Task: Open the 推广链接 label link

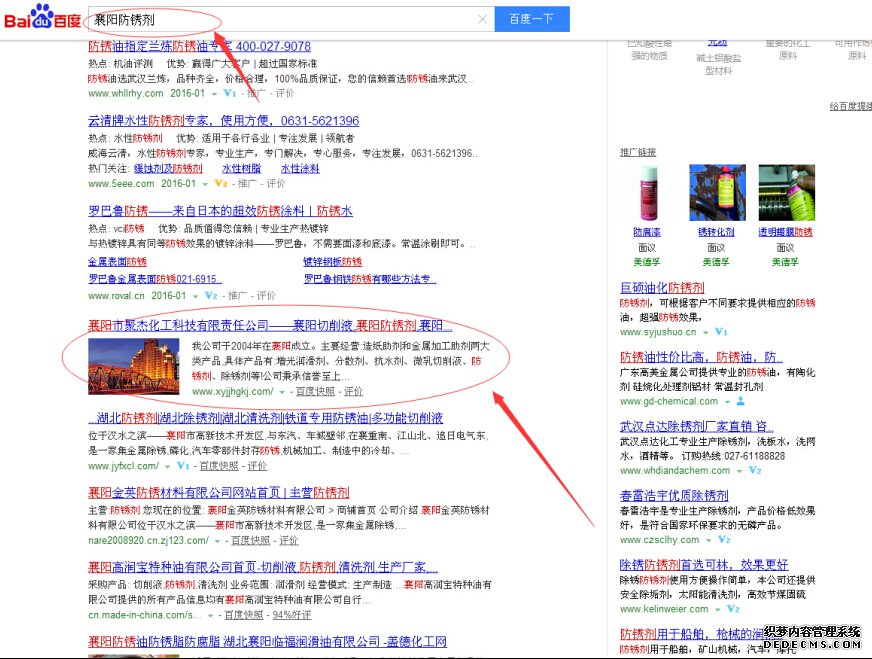Action: point(638,152)
